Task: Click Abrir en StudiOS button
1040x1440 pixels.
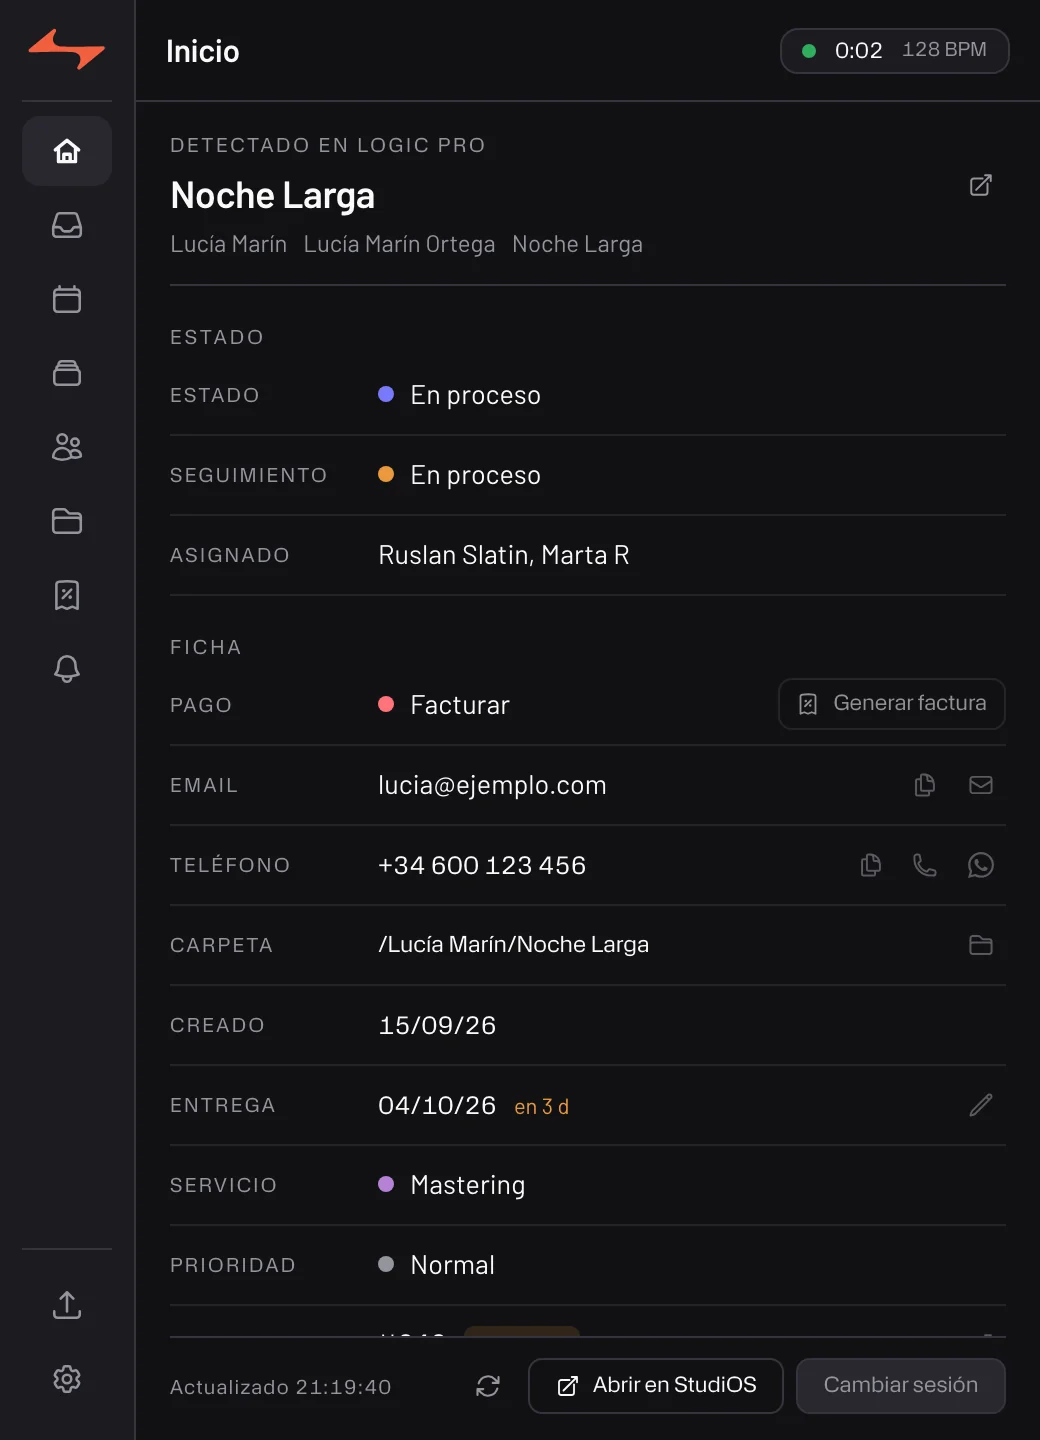Action: (656, 1386)
